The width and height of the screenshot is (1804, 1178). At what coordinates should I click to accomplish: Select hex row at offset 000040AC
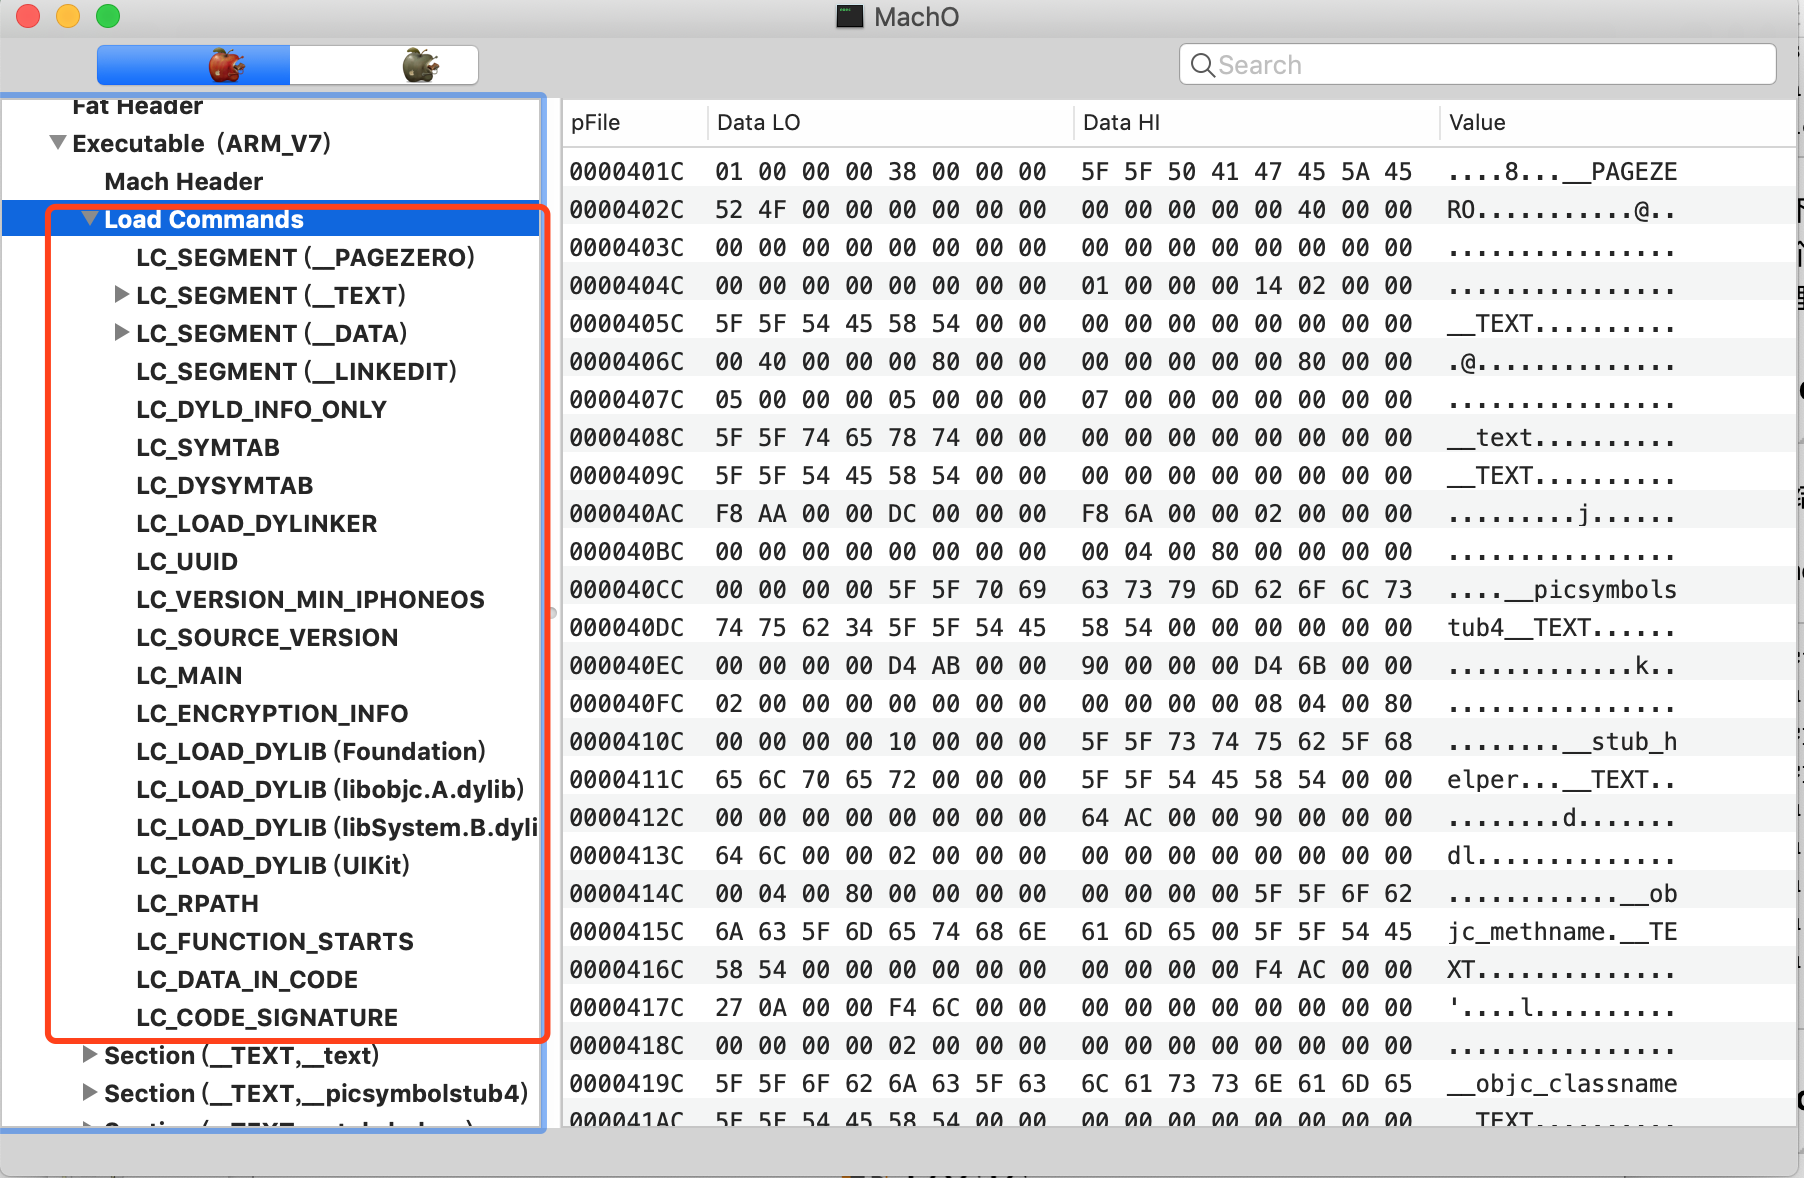click(x=1179, y=513)
